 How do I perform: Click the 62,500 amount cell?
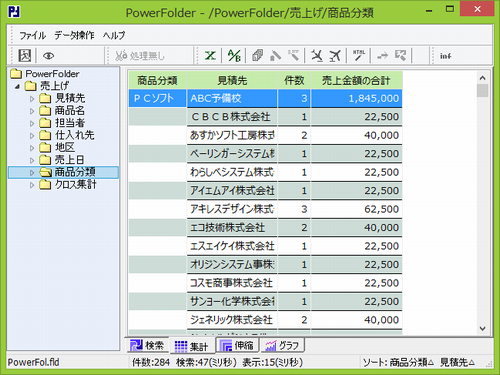point(356,209)
